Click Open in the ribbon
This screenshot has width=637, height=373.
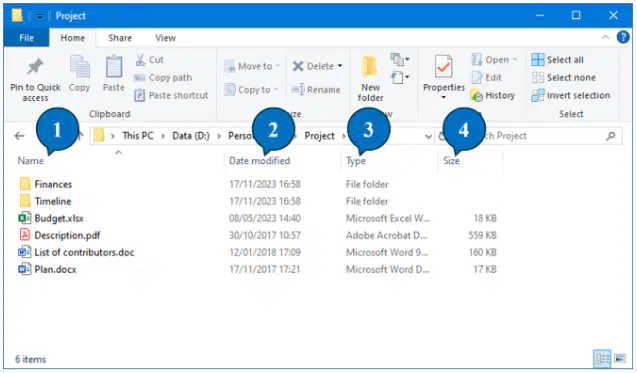(494, 60)
